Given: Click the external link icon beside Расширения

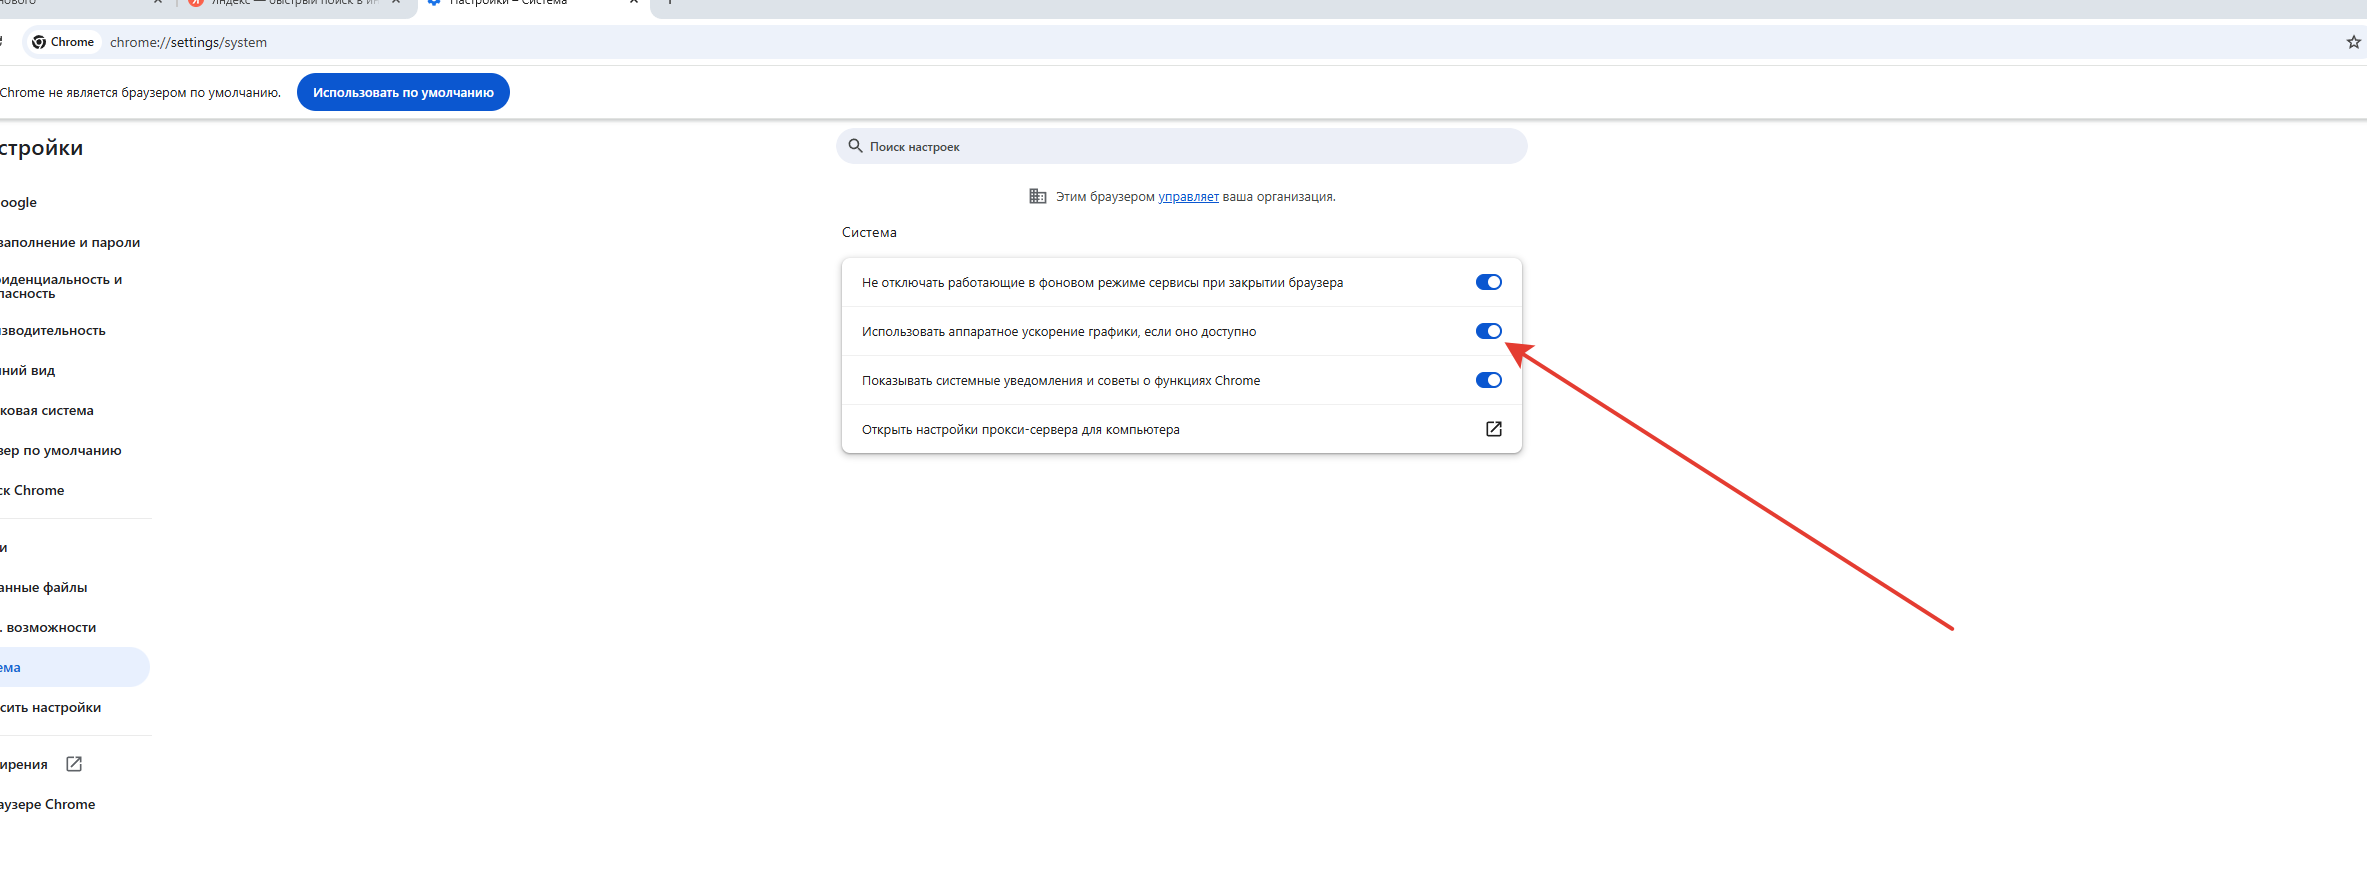Looking at the screenshot, I should coord(74,764).
